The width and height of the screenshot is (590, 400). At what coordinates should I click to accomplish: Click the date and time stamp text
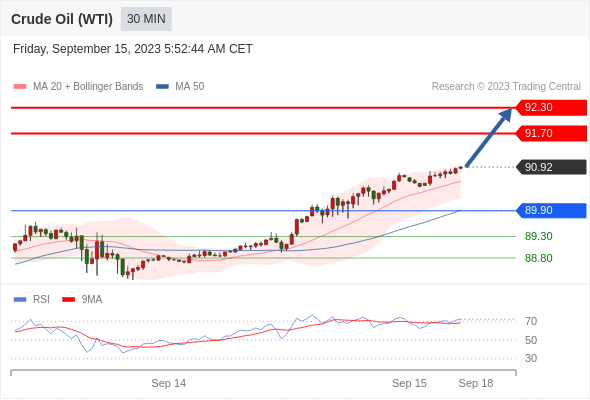tap(132, 49)
